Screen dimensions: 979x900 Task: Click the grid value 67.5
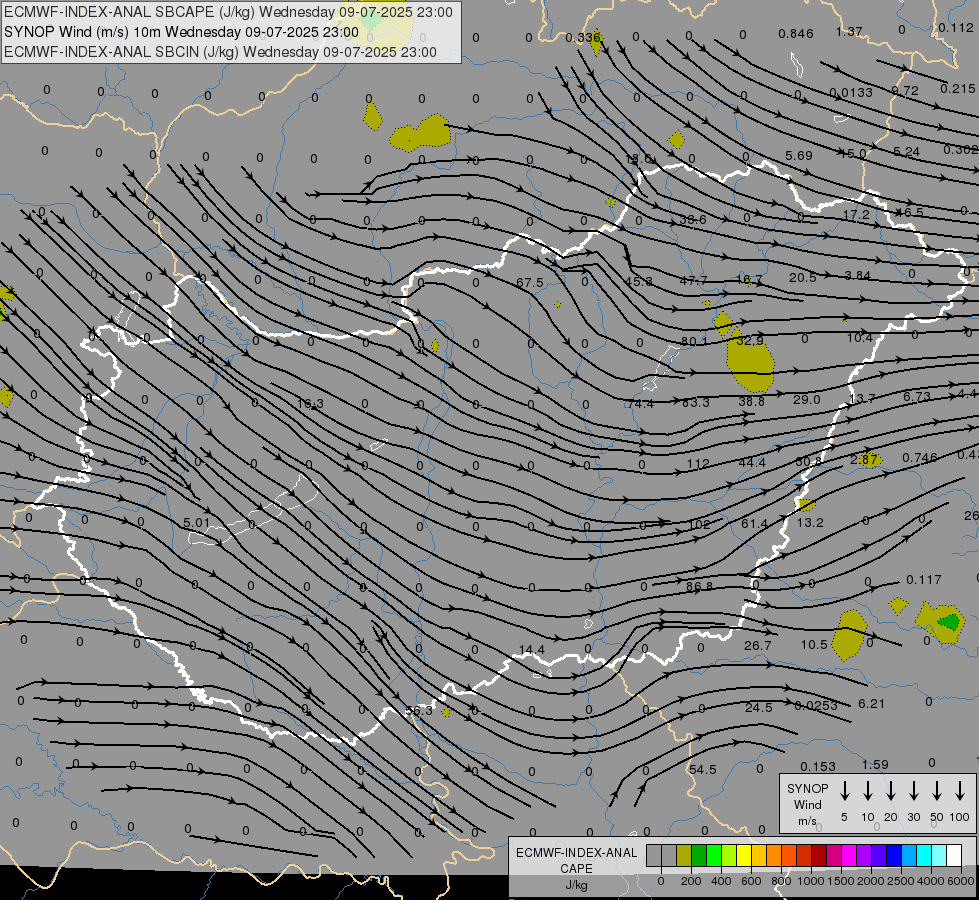(529, 283)
